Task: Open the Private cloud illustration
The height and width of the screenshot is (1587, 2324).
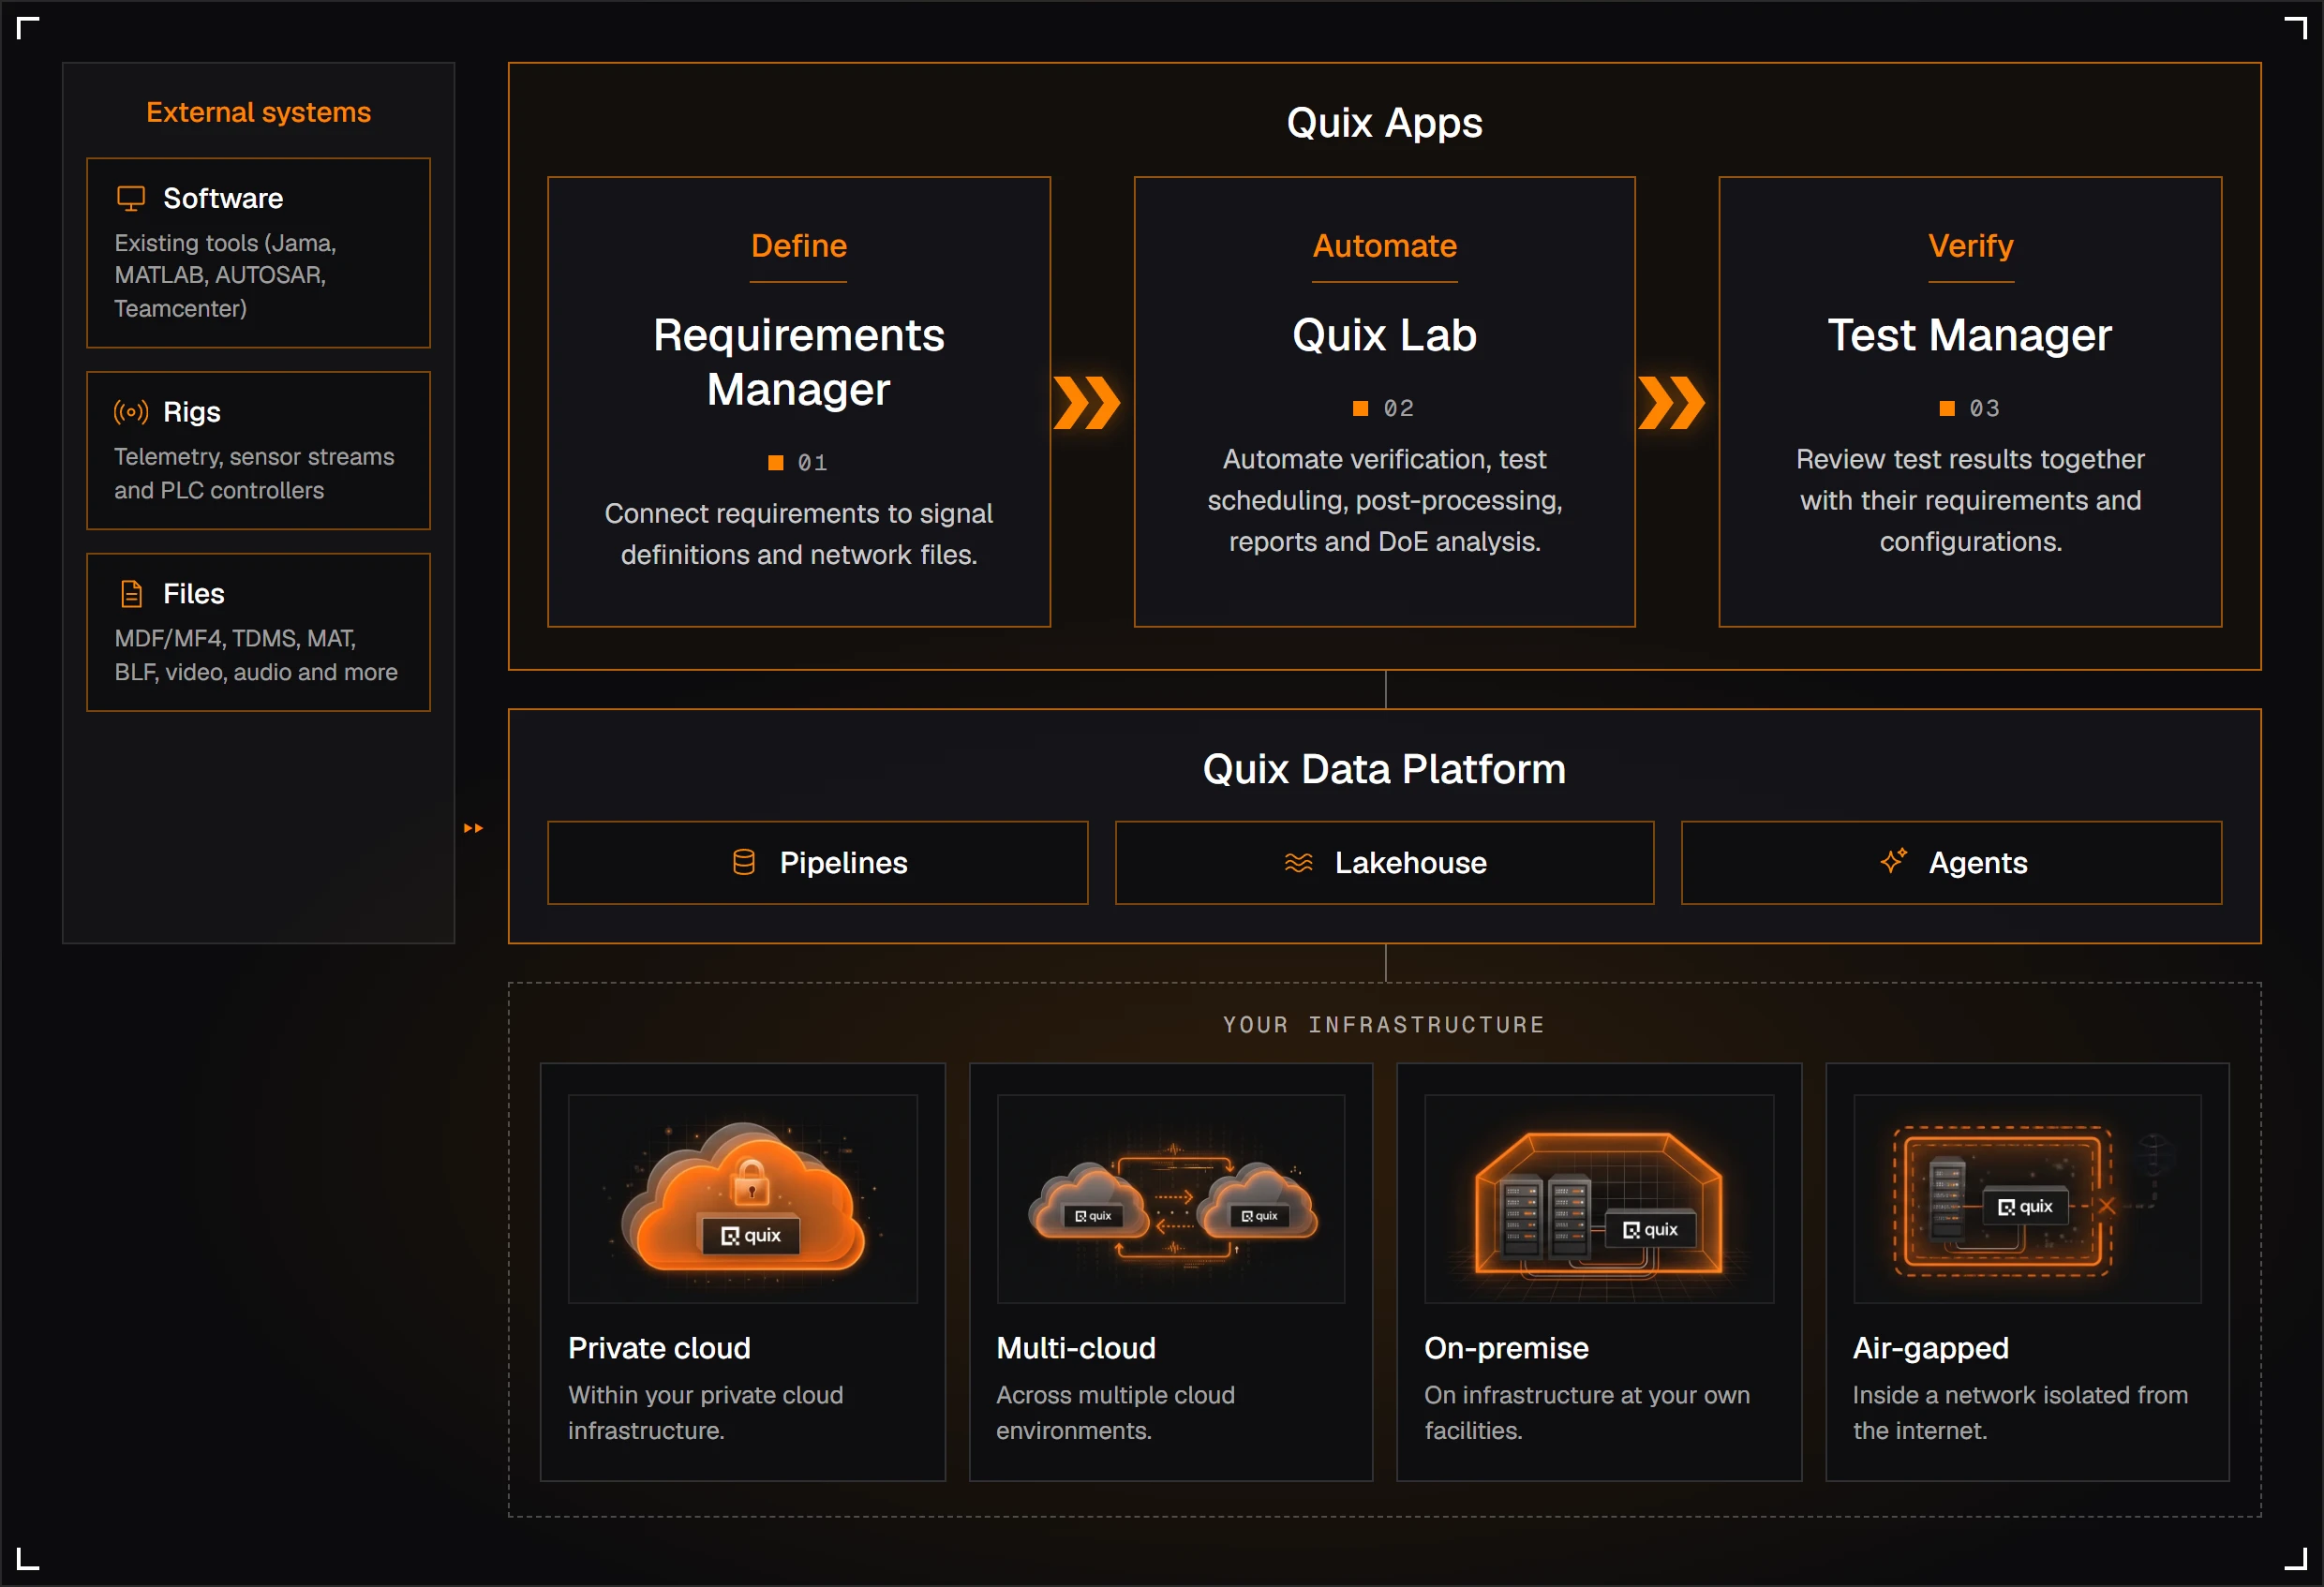Action: tap(743, 1199)
